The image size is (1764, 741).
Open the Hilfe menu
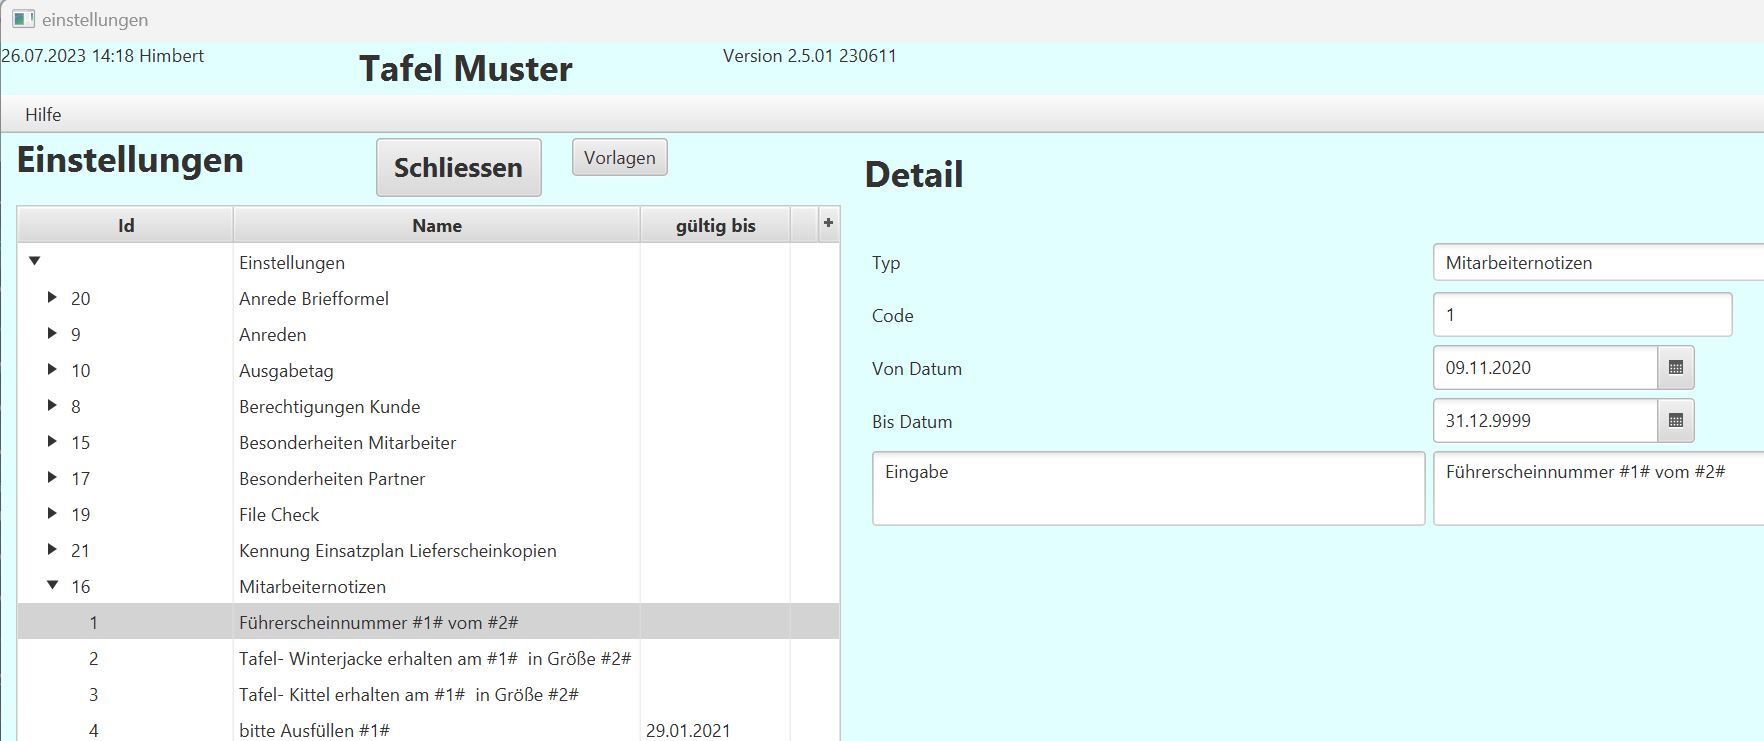[x=43, y=115]
